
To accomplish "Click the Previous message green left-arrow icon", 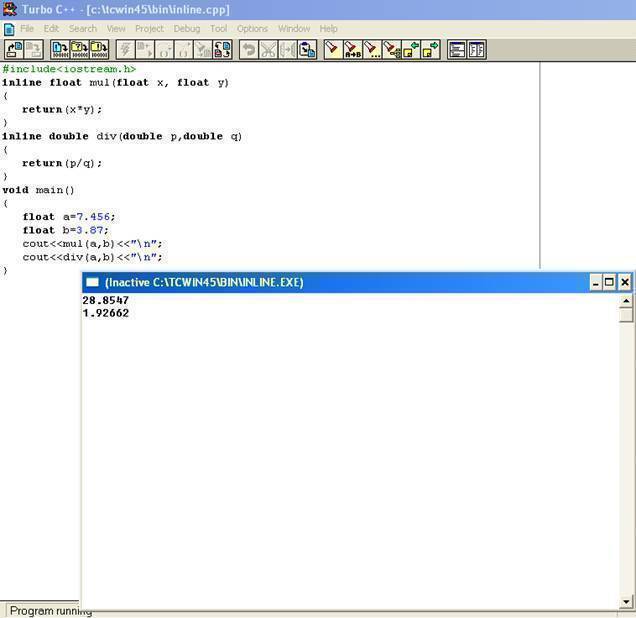I will coord(410,50).
